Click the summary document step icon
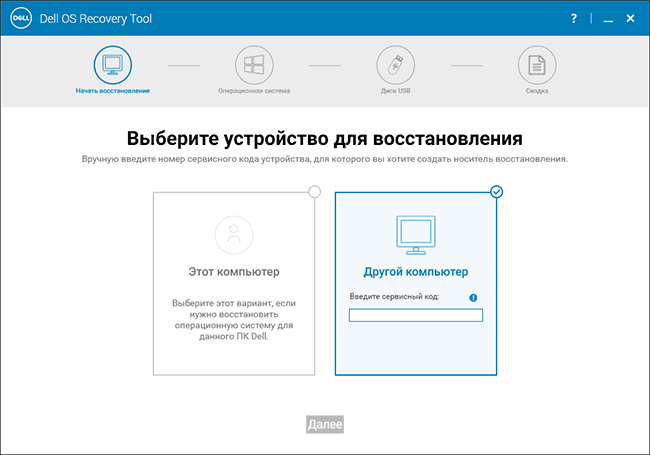Image resolution: width=650 pixels, height=455 pixels. pos(537,65)
